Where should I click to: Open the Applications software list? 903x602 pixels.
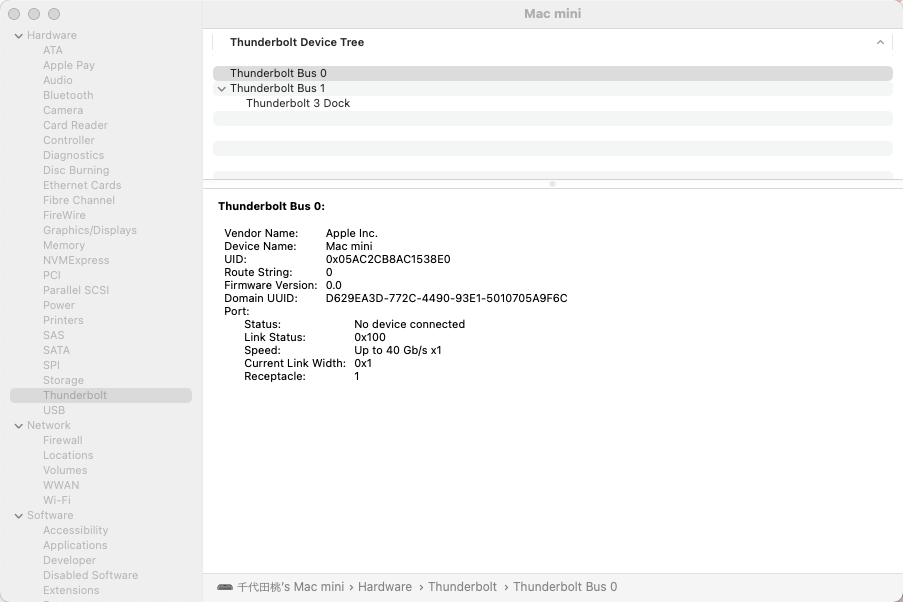tap(75, 545)
